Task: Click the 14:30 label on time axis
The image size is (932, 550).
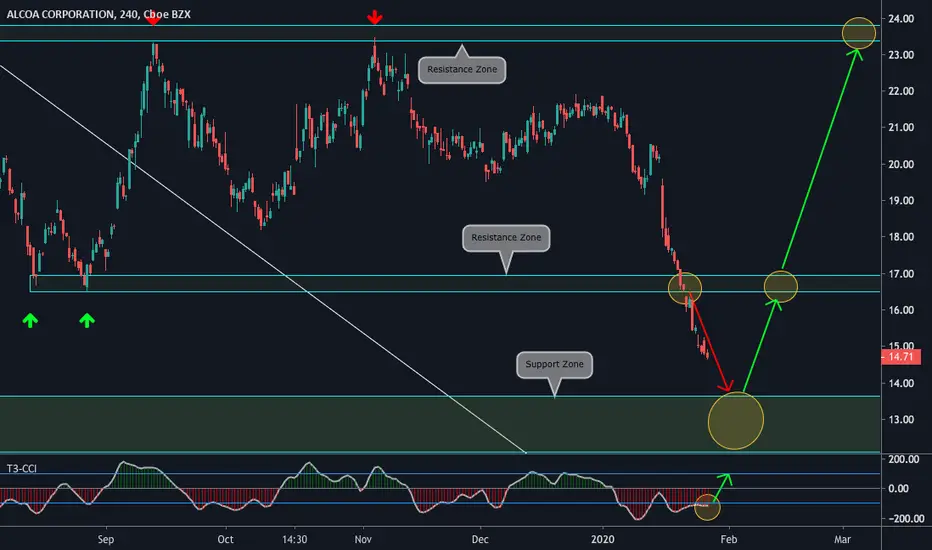Action: coord(294,539)
